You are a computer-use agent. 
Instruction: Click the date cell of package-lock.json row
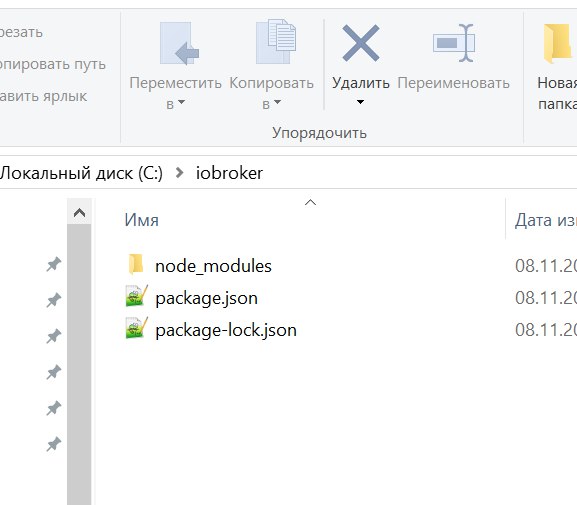click(546, 330)
